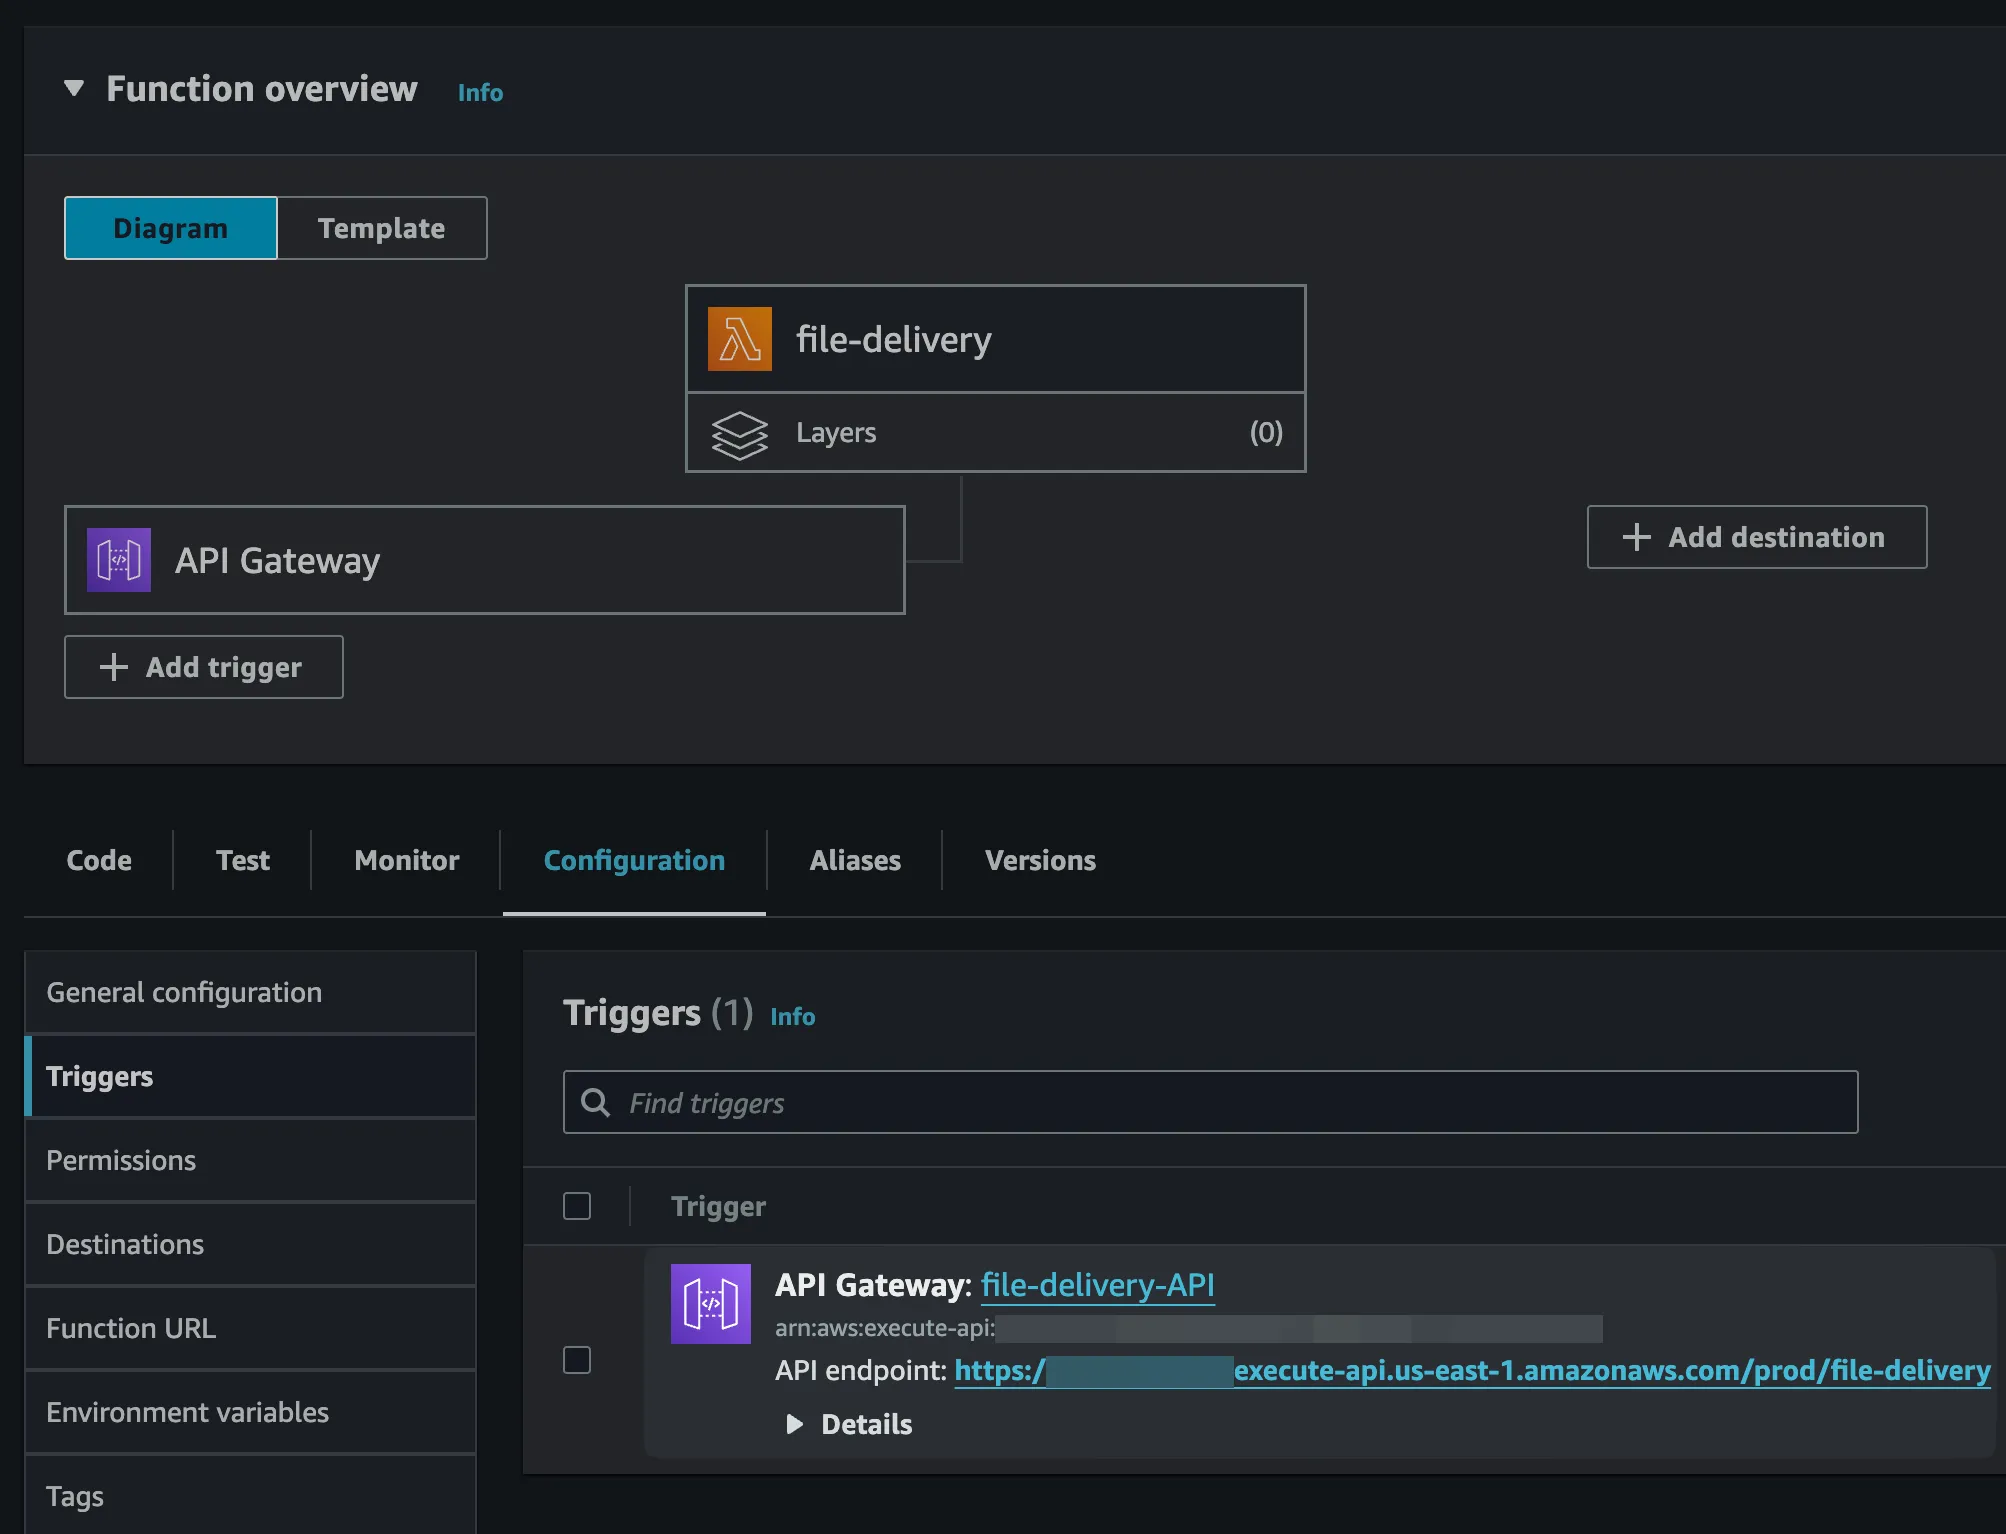Click the API Gateway icon in triggers list
Screen dimensions: 2006x1534
click(711, 1304)
